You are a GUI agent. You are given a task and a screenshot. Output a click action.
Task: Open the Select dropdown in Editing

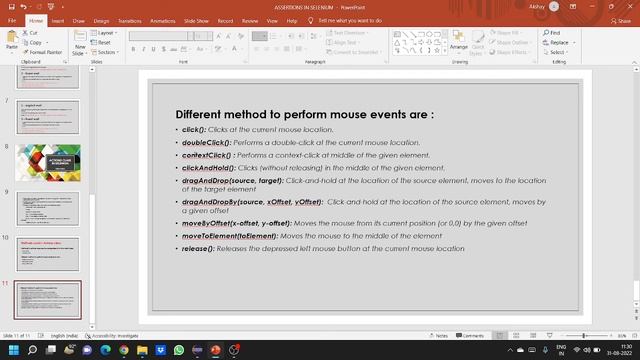click(556, 52)
